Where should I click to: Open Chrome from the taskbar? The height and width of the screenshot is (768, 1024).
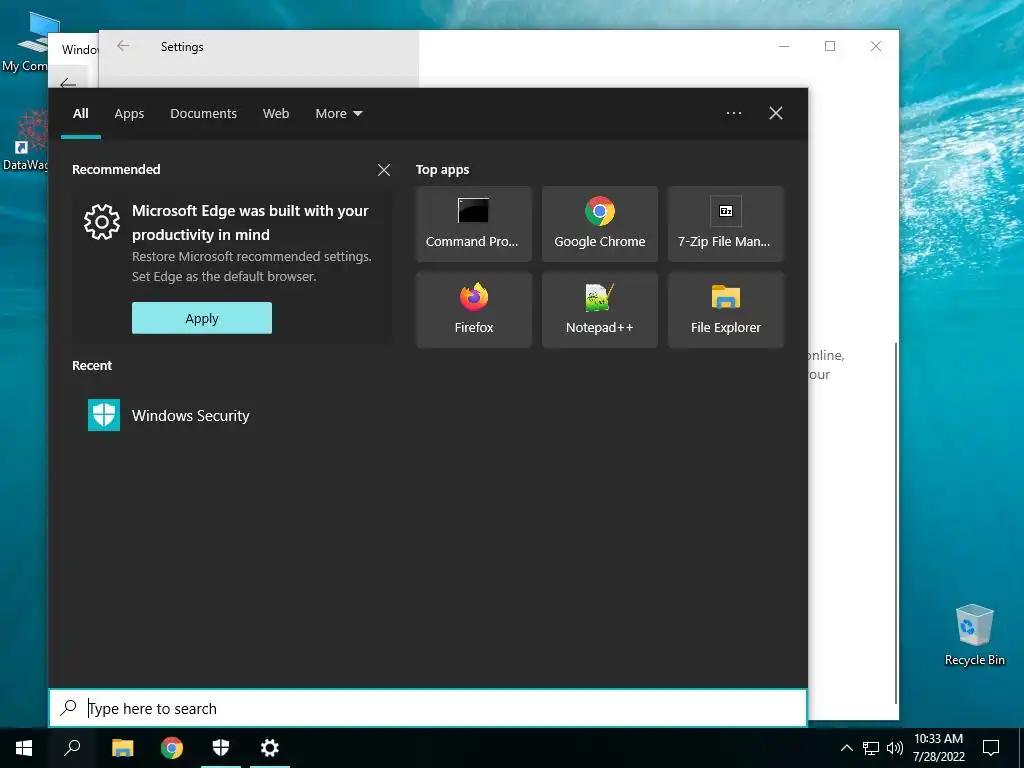click(x=172, y=748)
